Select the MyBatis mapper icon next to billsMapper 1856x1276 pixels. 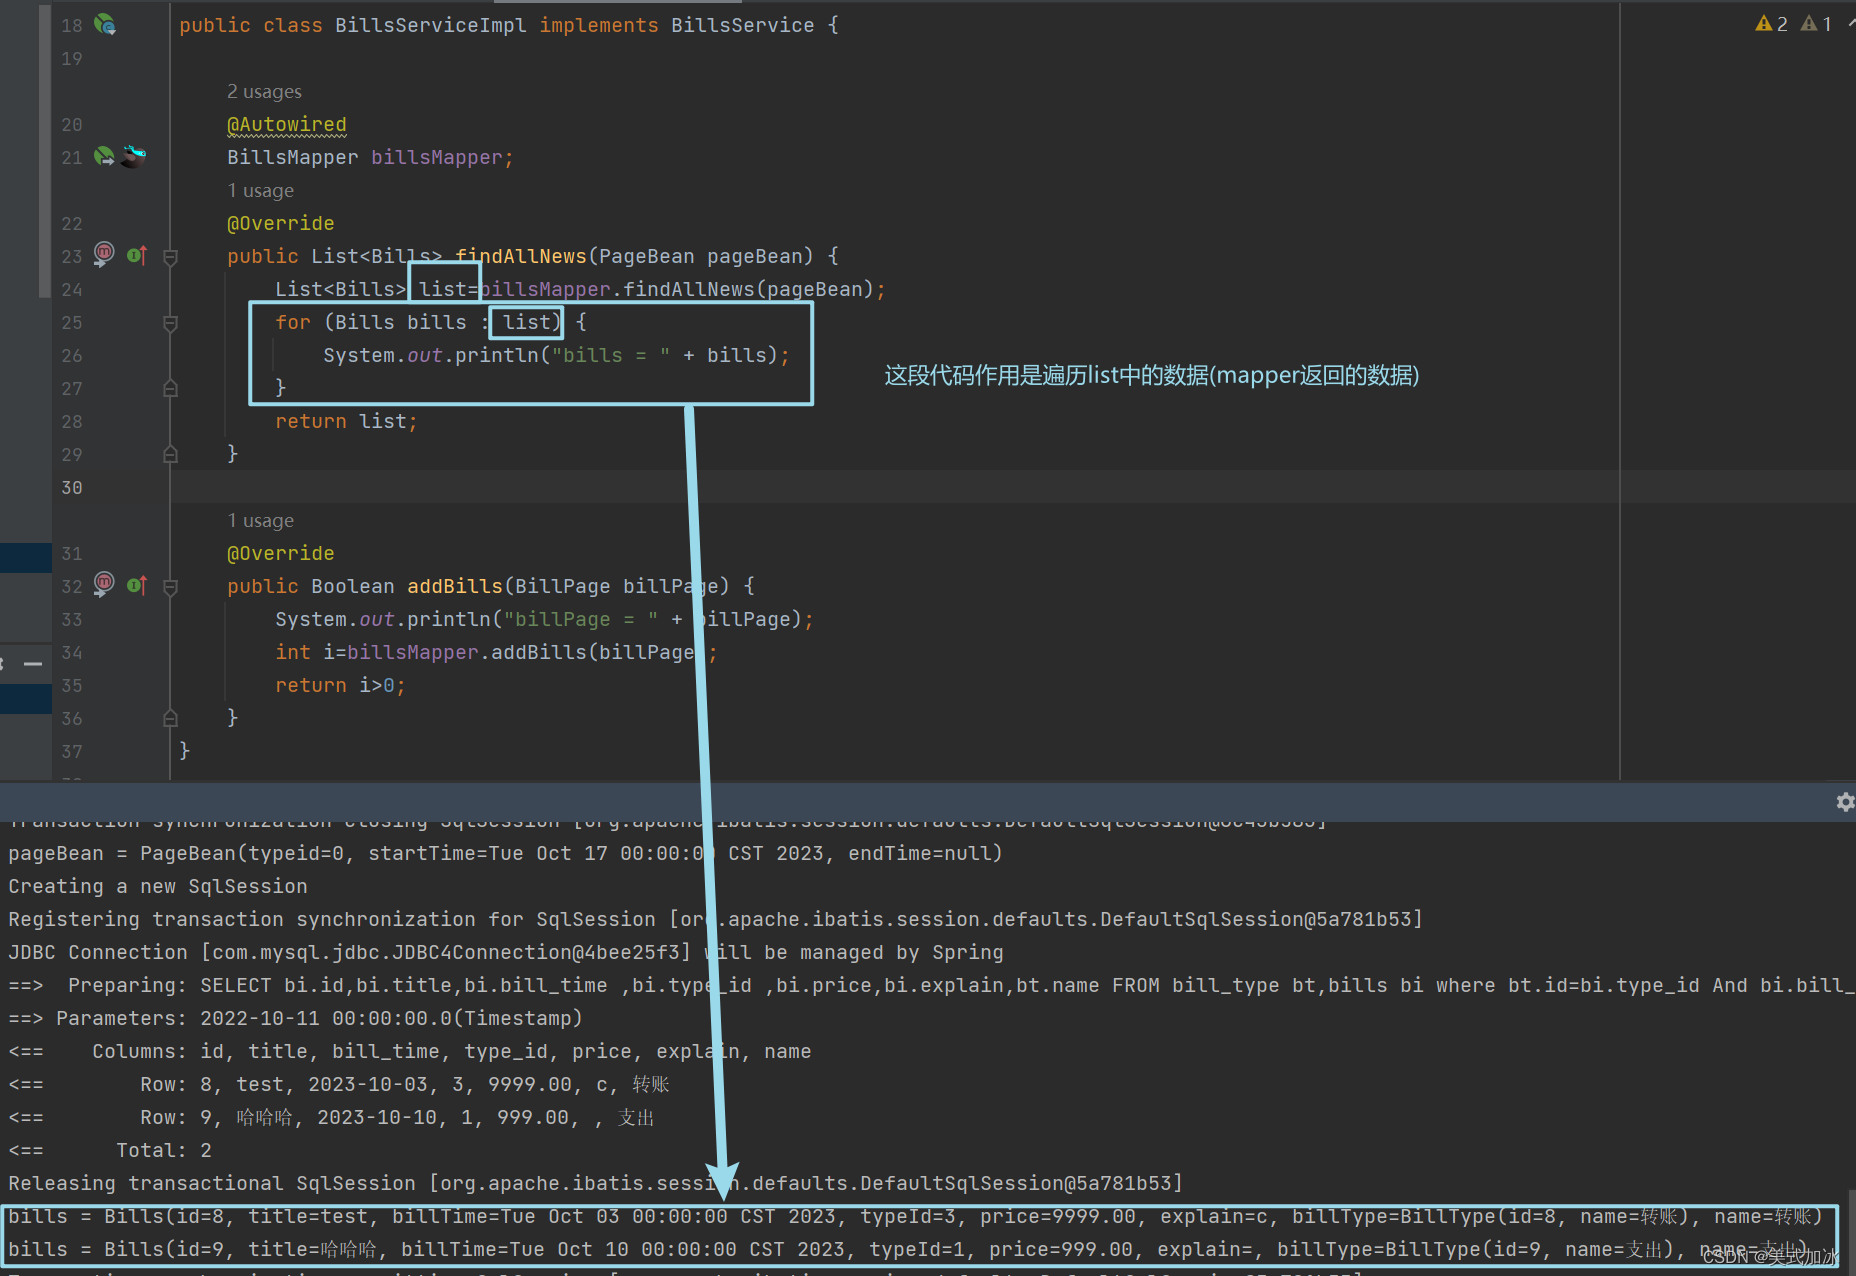tap(133, 156)
